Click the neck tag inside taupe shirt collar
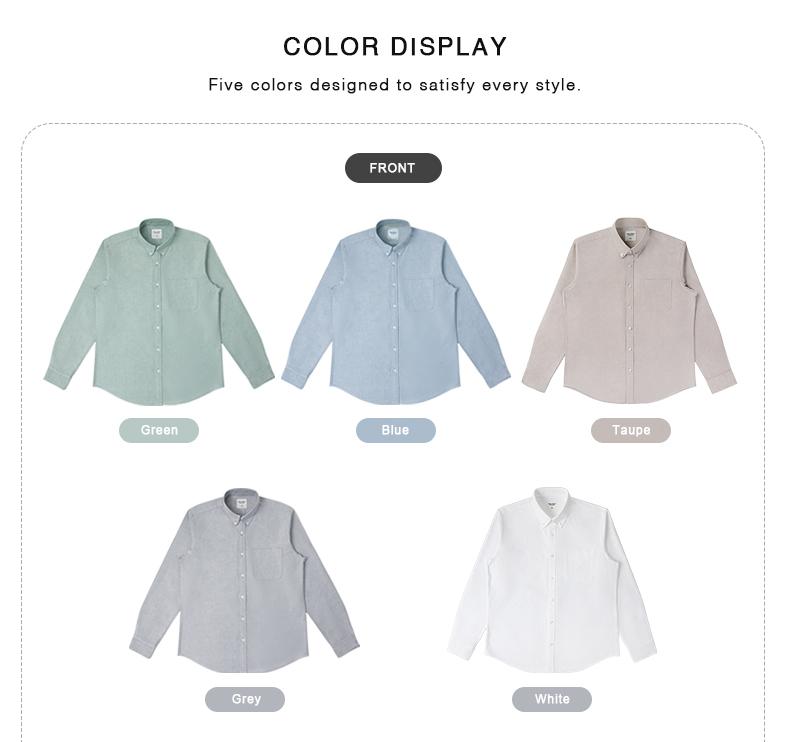 pos(630,235)
